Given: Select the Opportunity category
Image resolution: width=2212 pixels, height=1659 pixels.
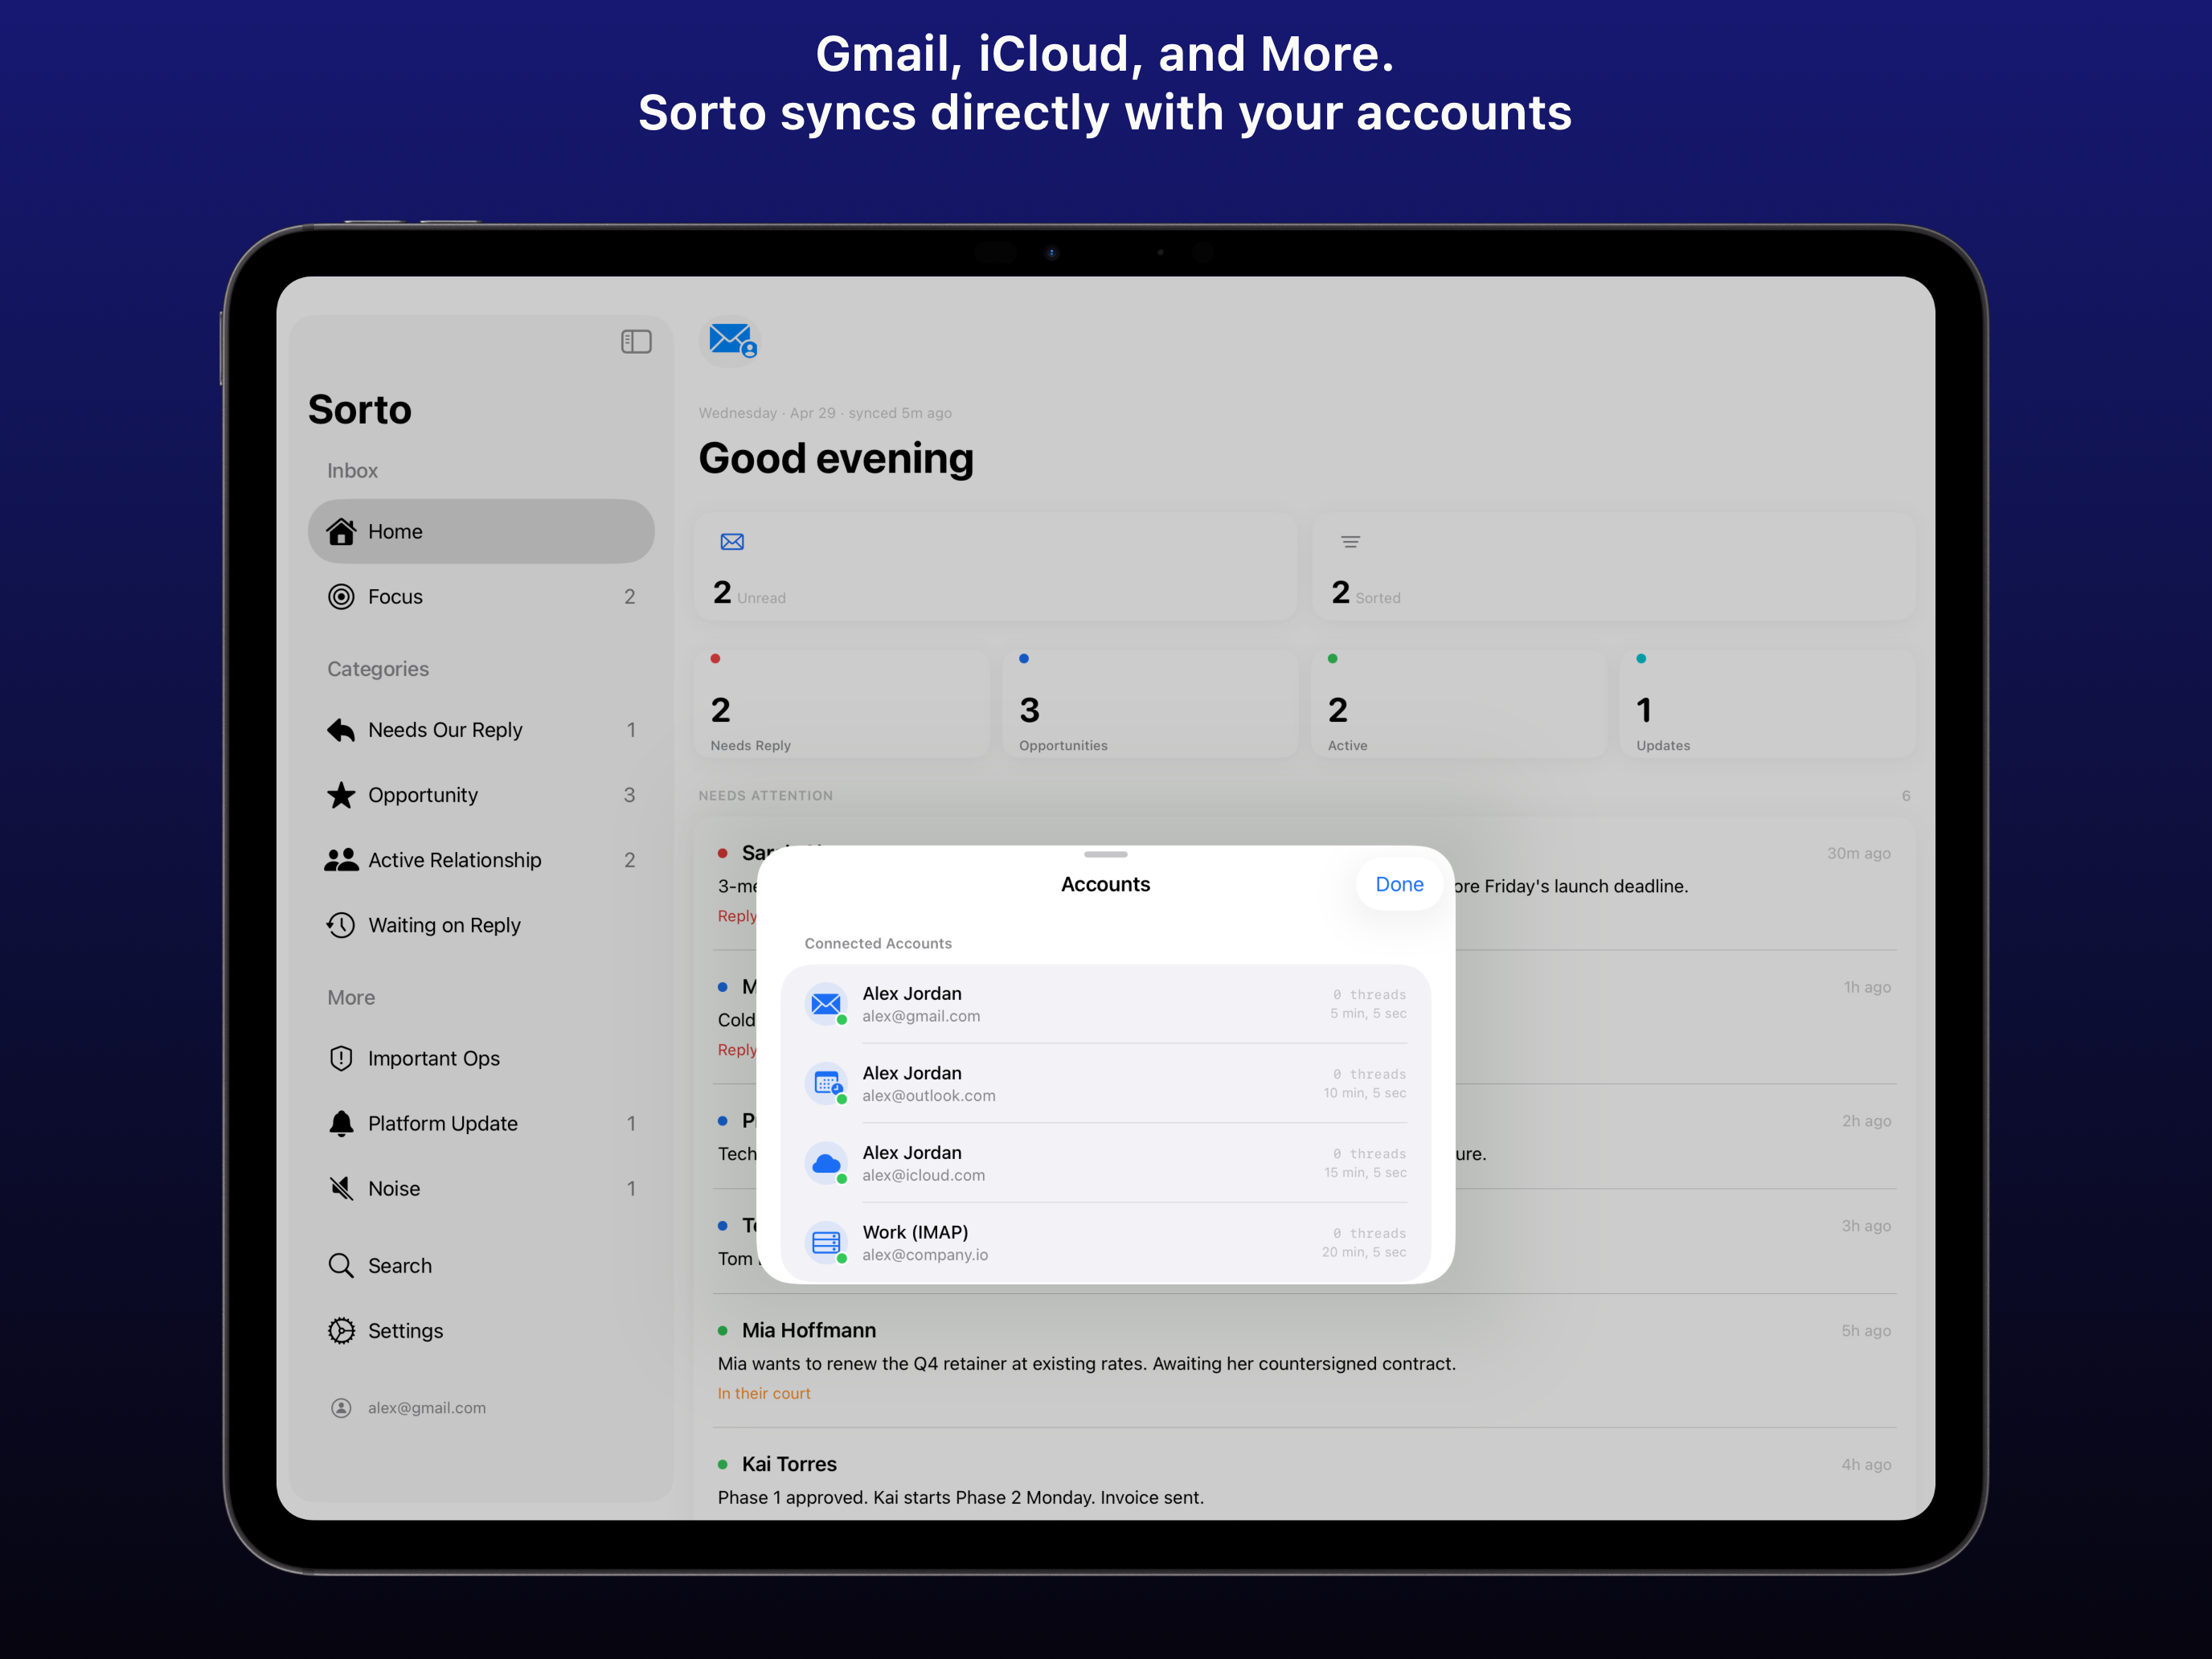Looking at the screenshot, I should [481, 795].
